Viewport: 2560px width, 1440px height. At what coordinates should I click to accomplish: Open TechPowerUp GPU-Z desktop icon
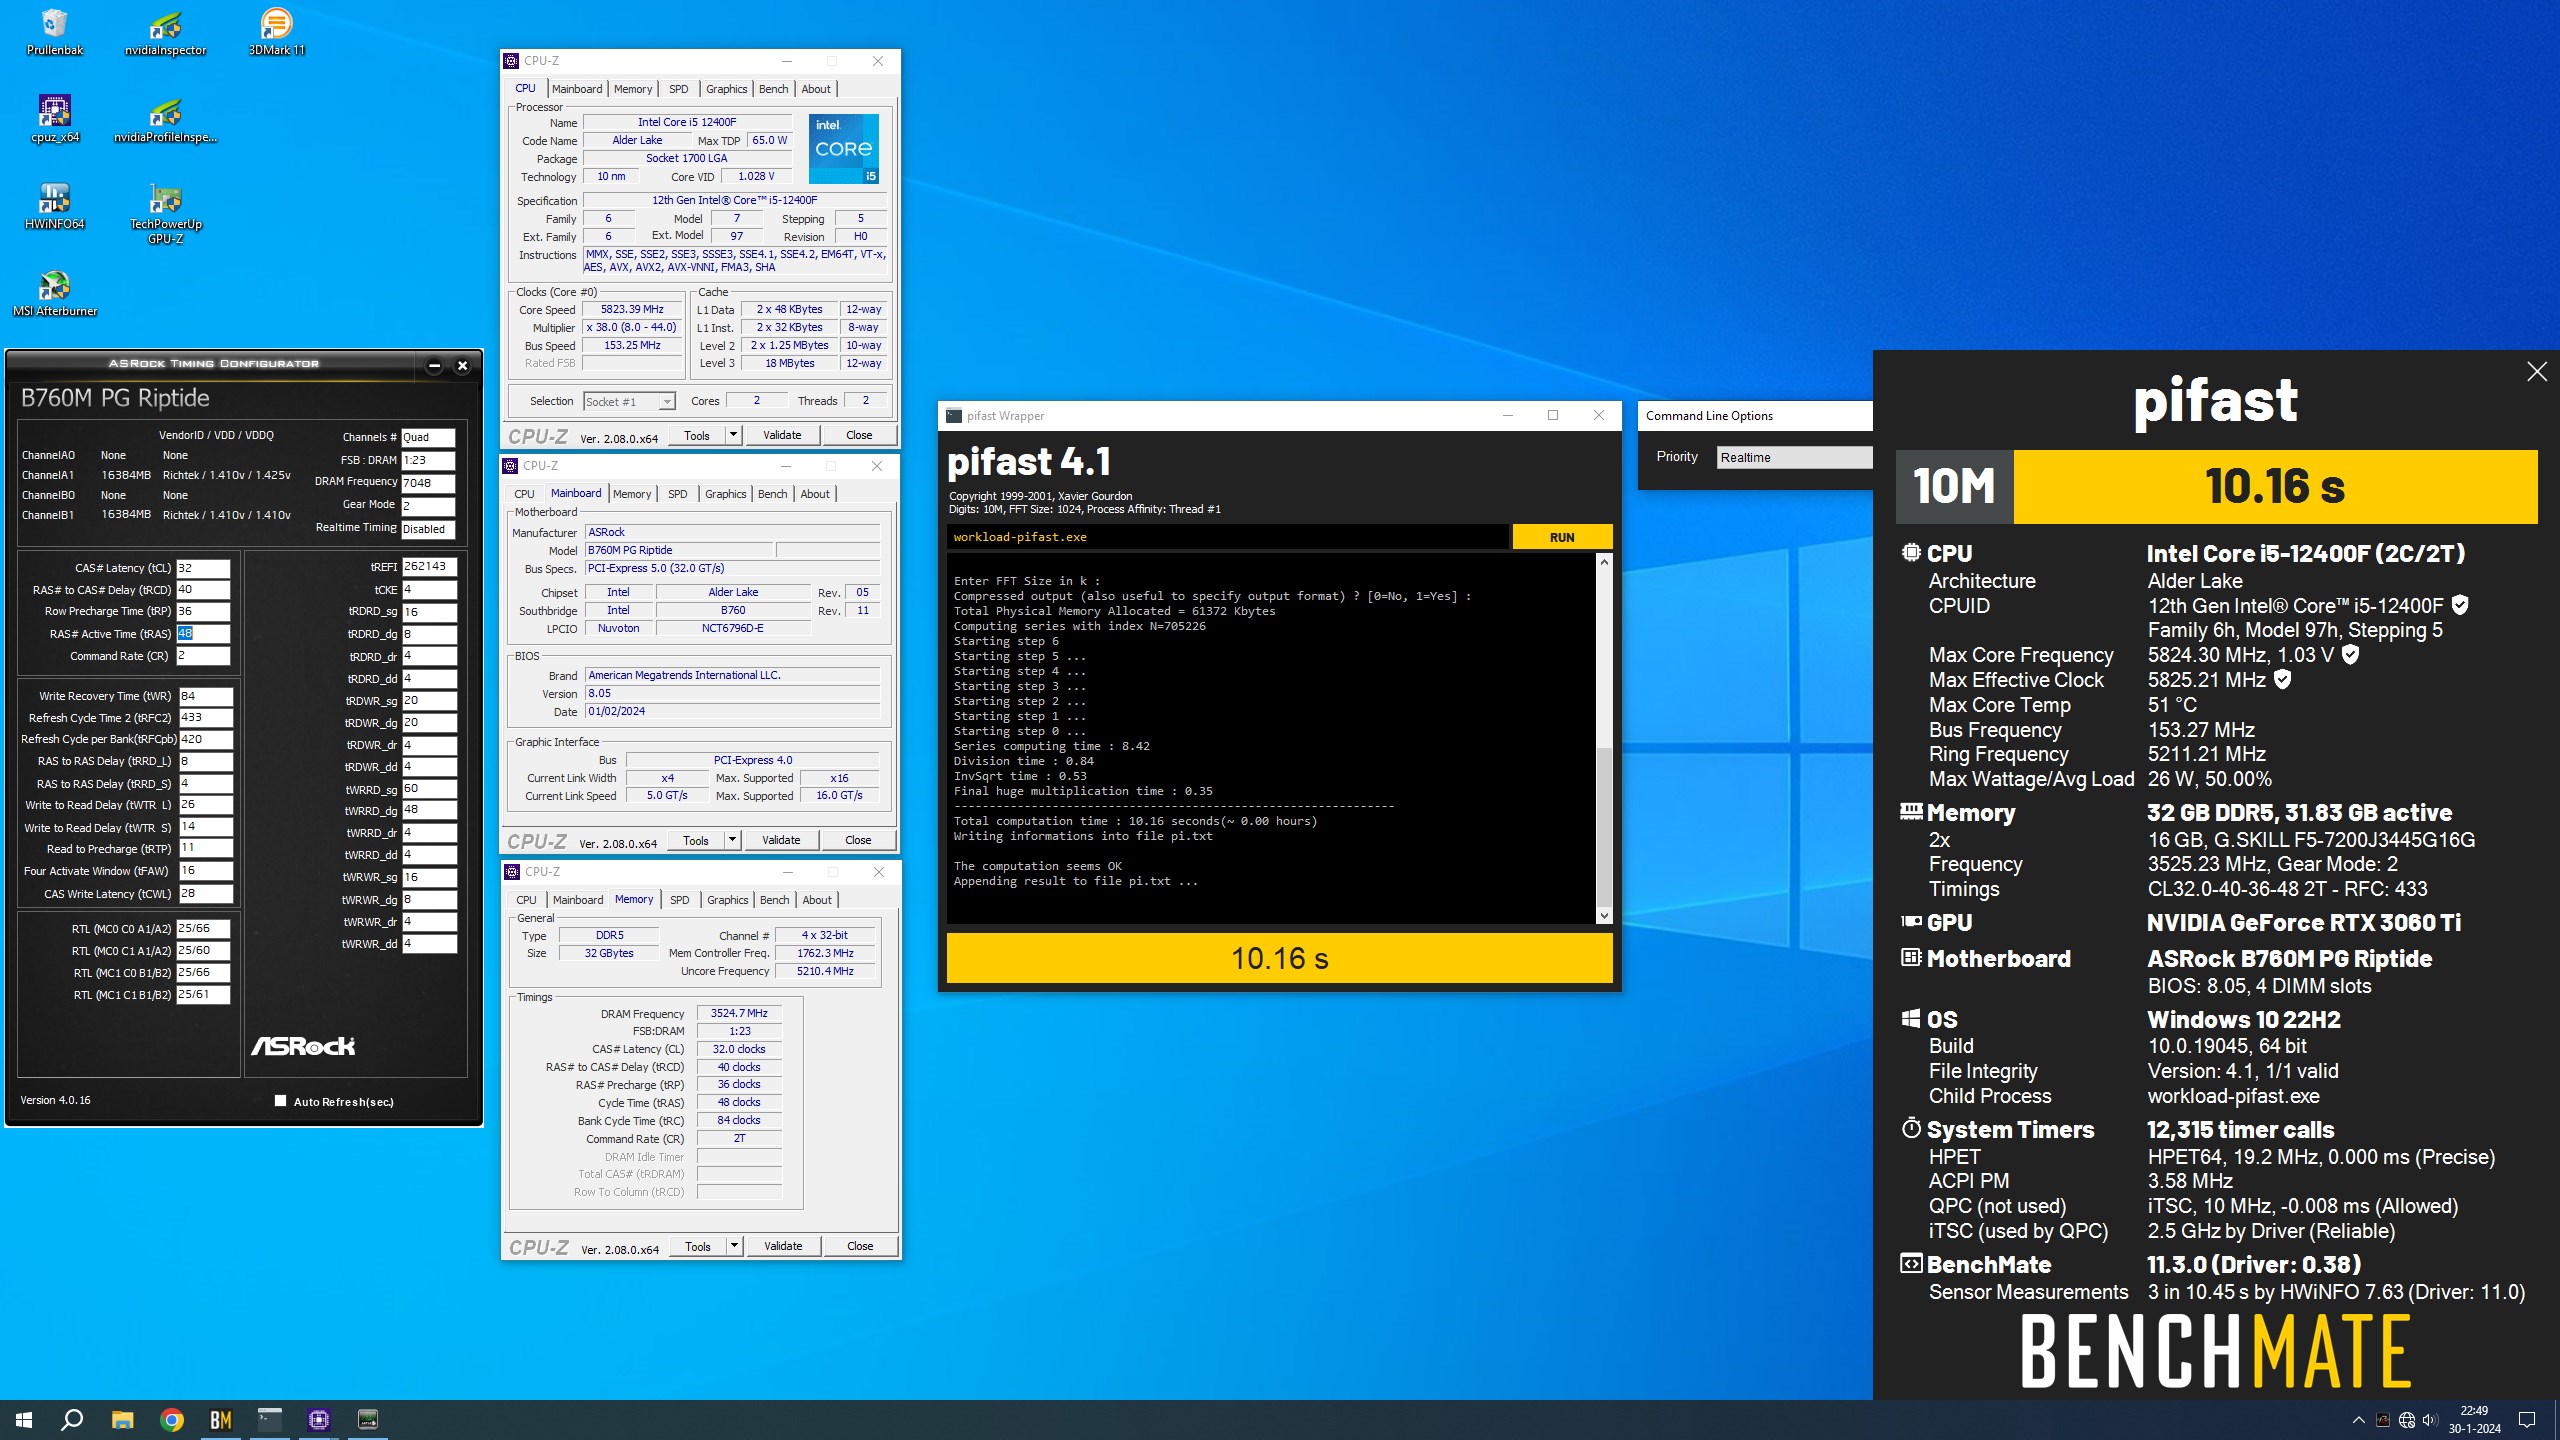point(165,213)
